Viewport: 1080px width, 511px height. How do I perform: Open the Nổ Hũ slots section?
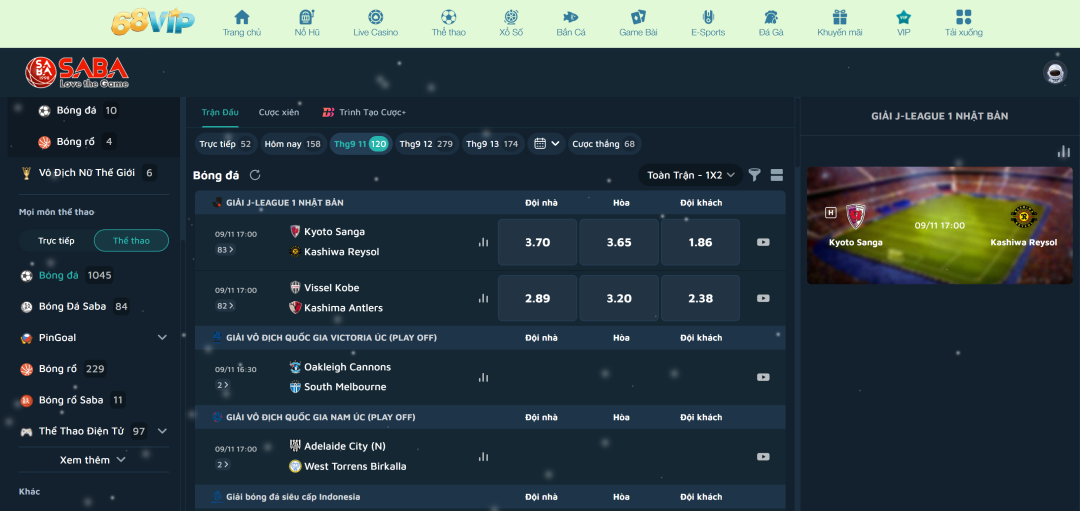pos(307,23)
